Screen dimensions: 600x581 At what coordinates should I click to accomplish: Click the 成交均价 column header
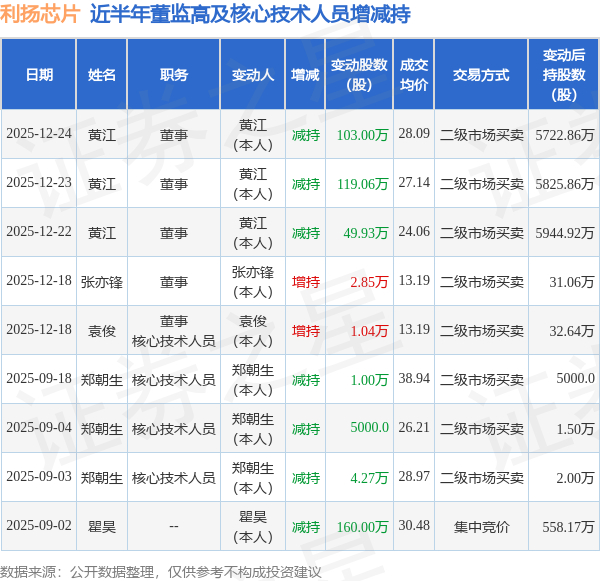click(x=414, y=75)
